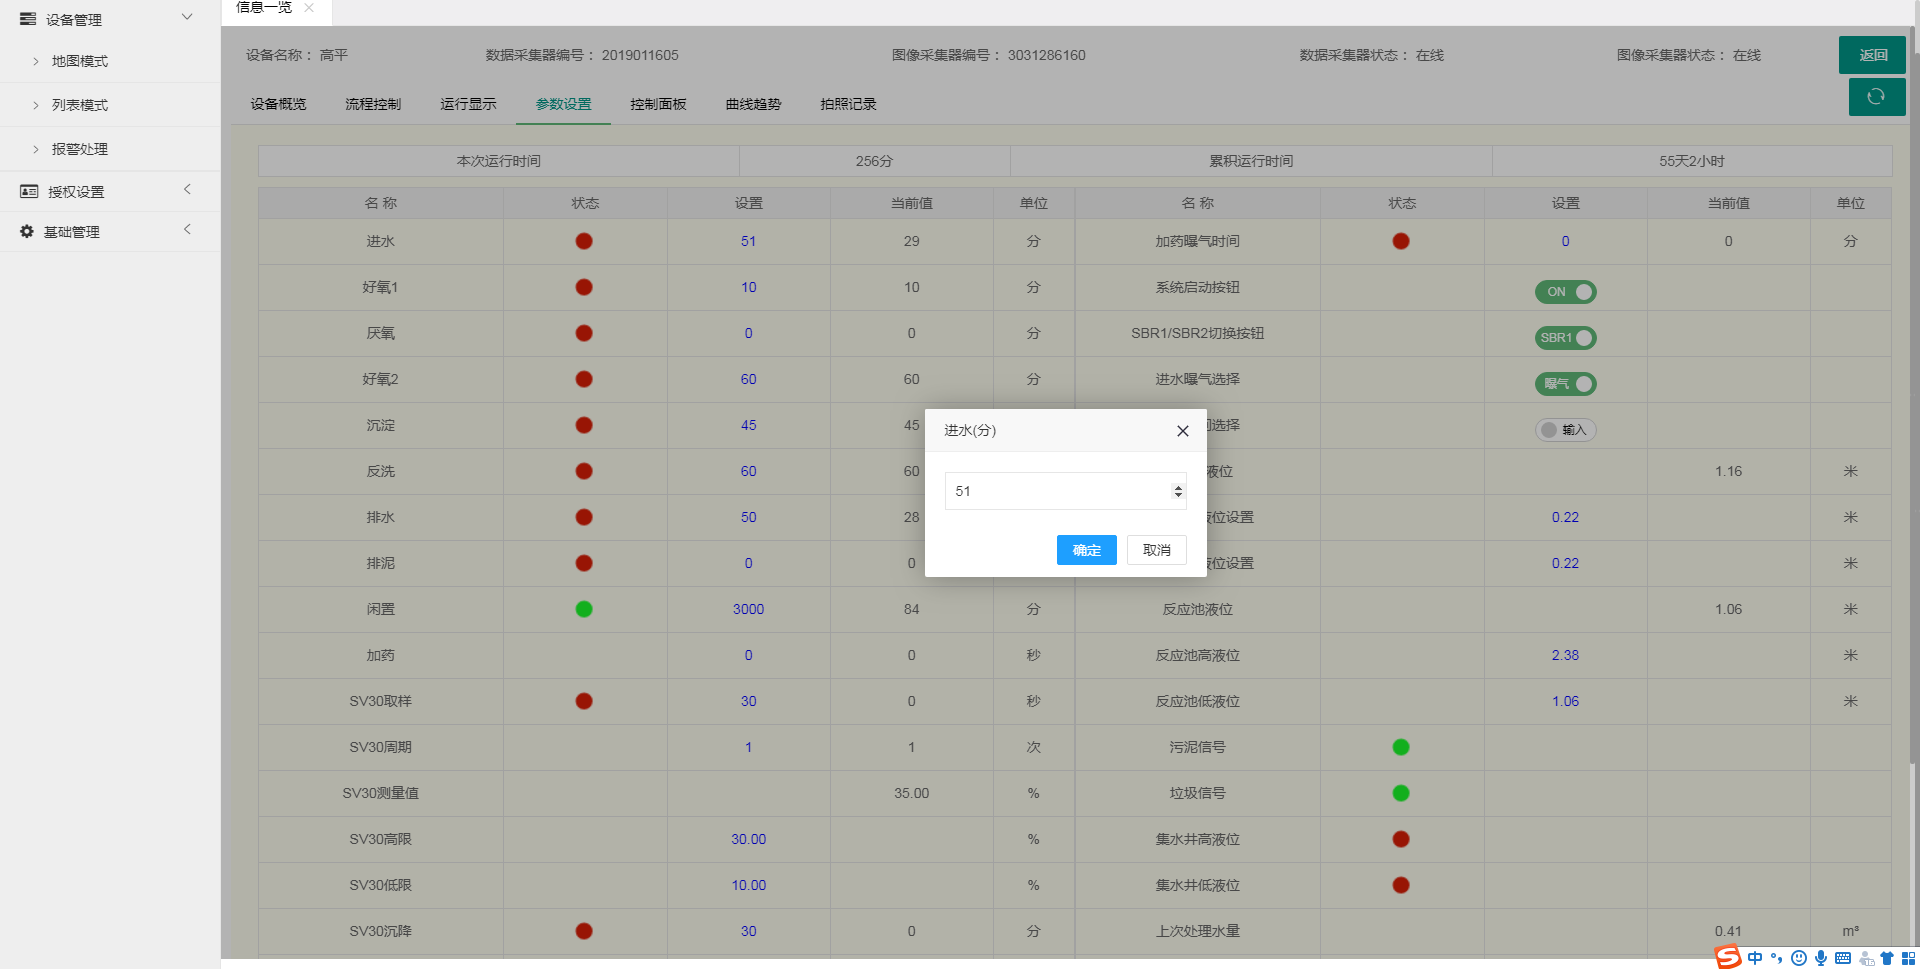This screenshot has width=1920, height=969.
Task: Click the Sogou emoji smiley icon
Action: click(1799, 958)
